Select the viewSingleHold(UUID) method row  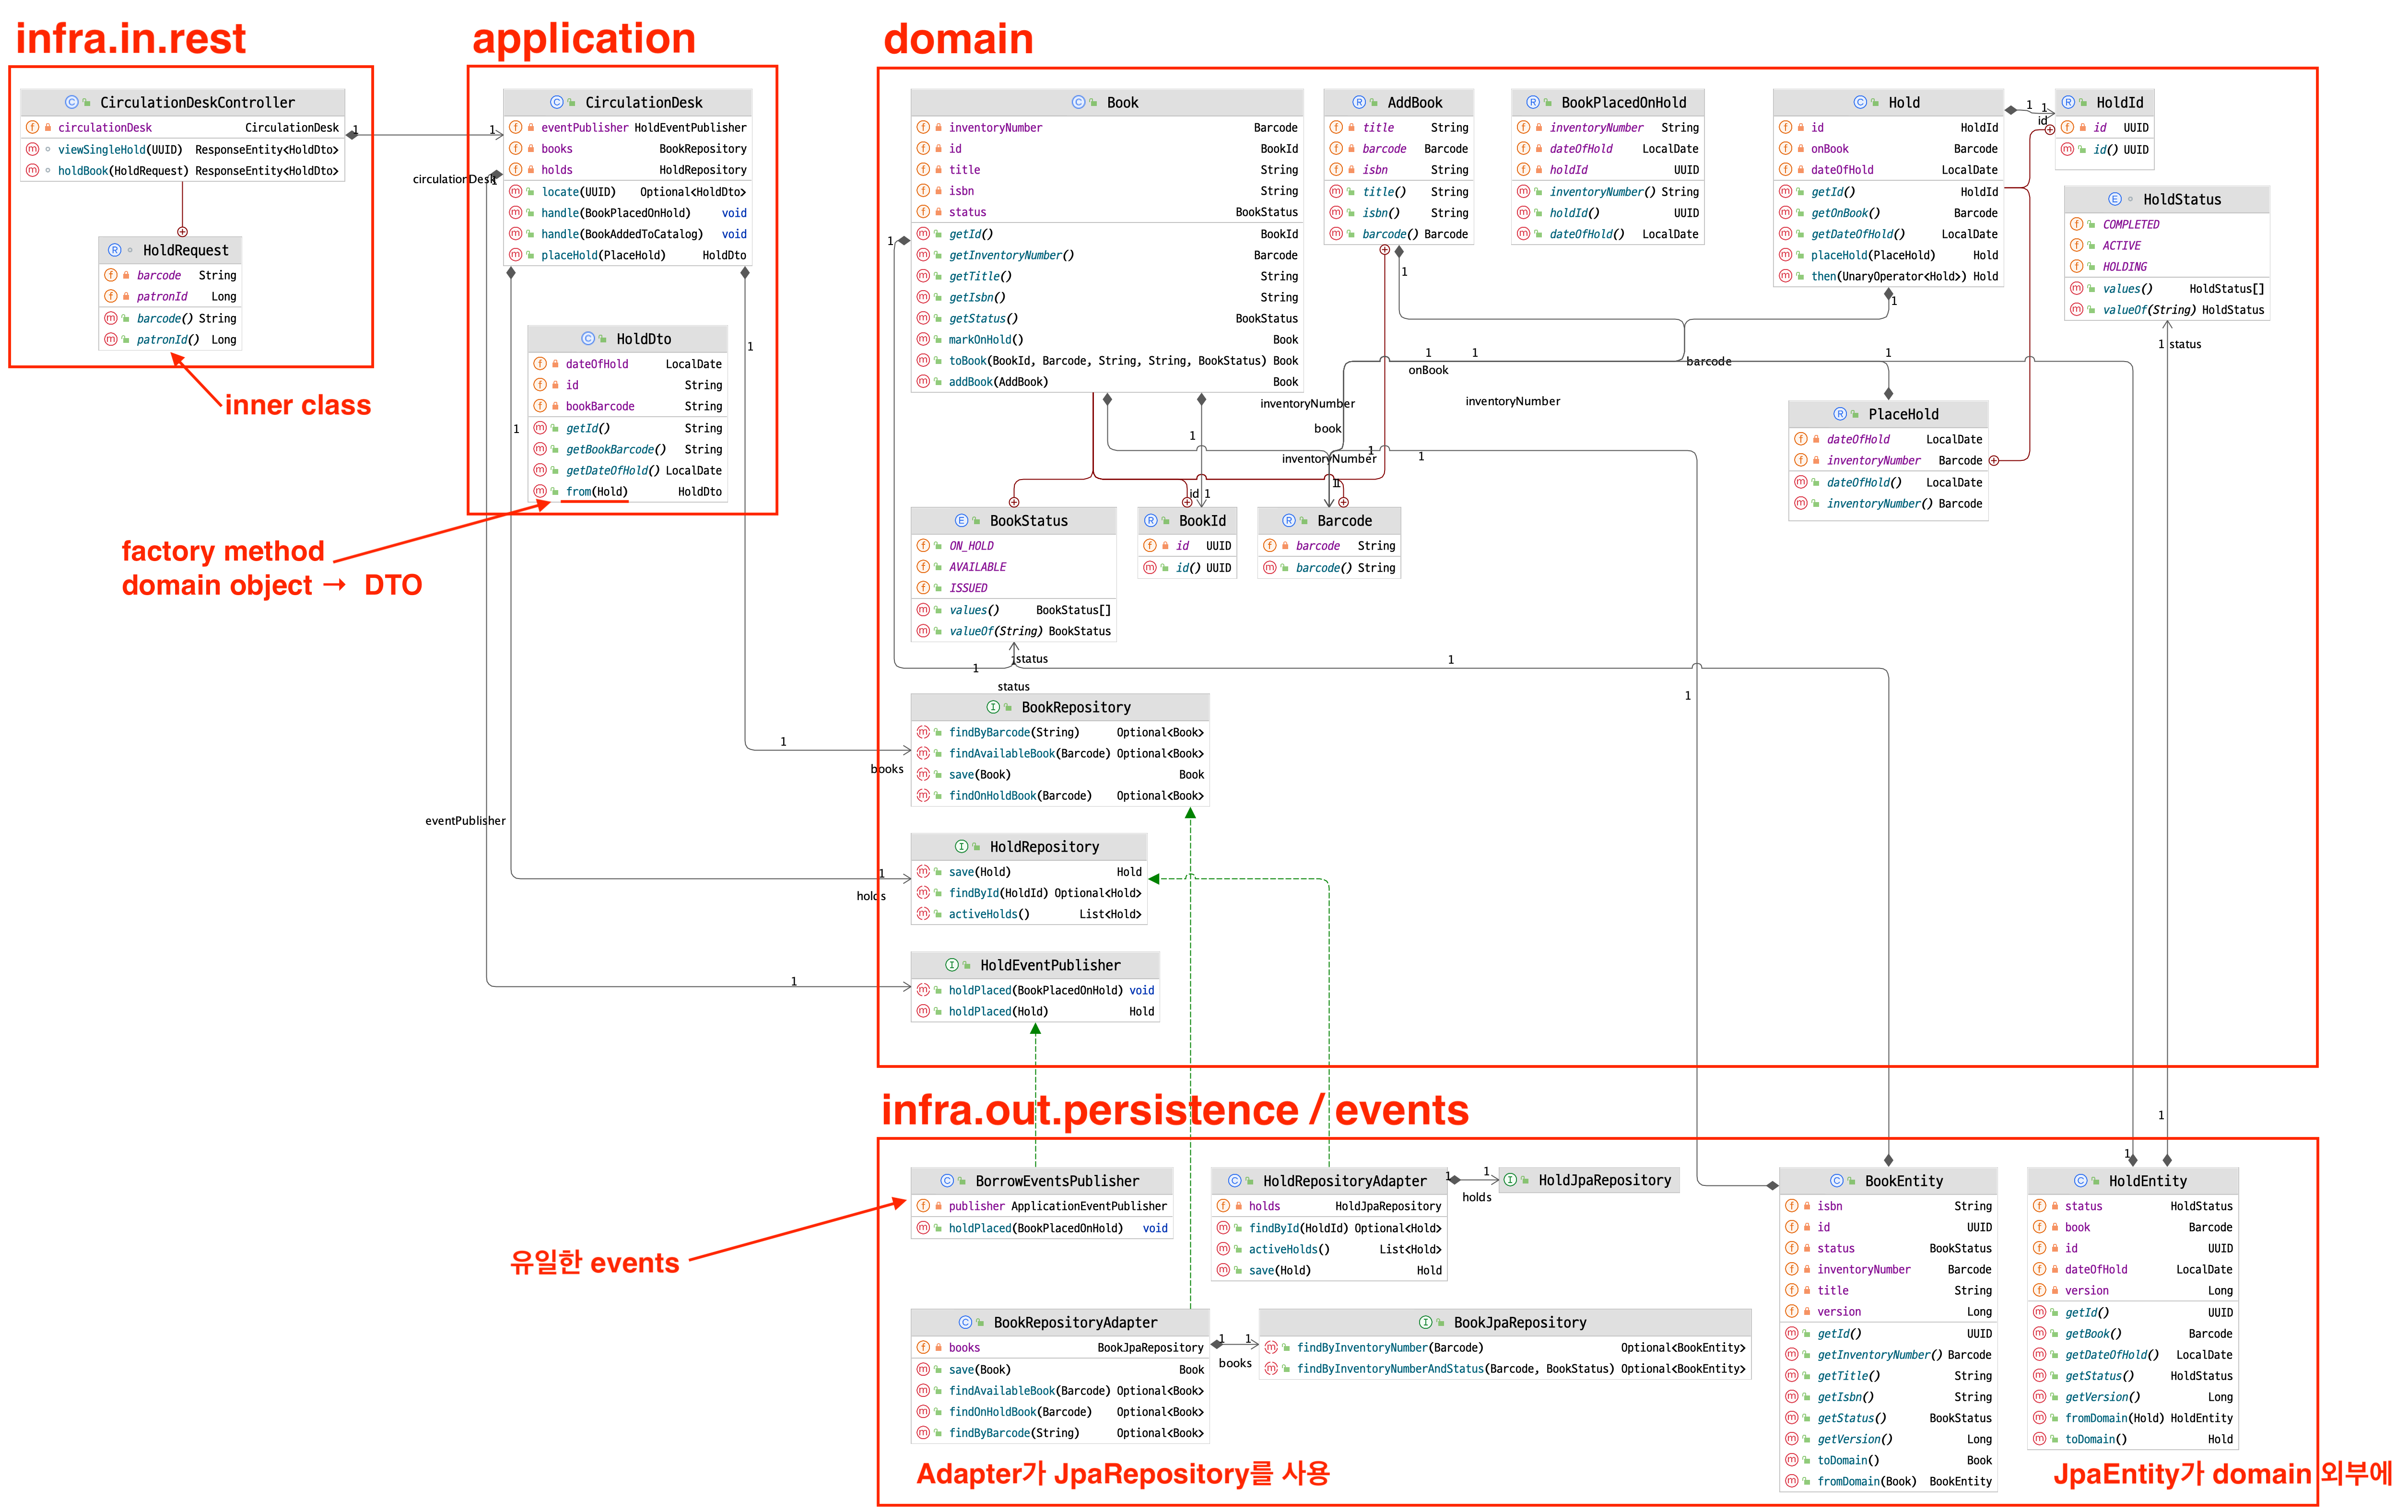[183, 150]
